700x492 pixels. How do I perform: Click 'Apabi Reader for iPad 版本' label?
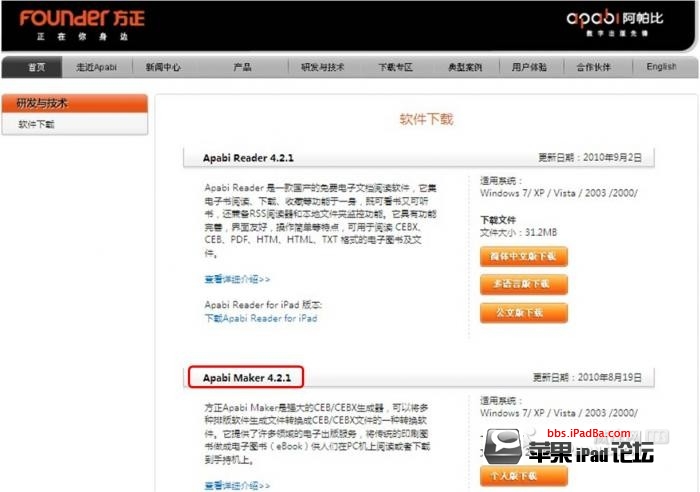tap(263, 305)
